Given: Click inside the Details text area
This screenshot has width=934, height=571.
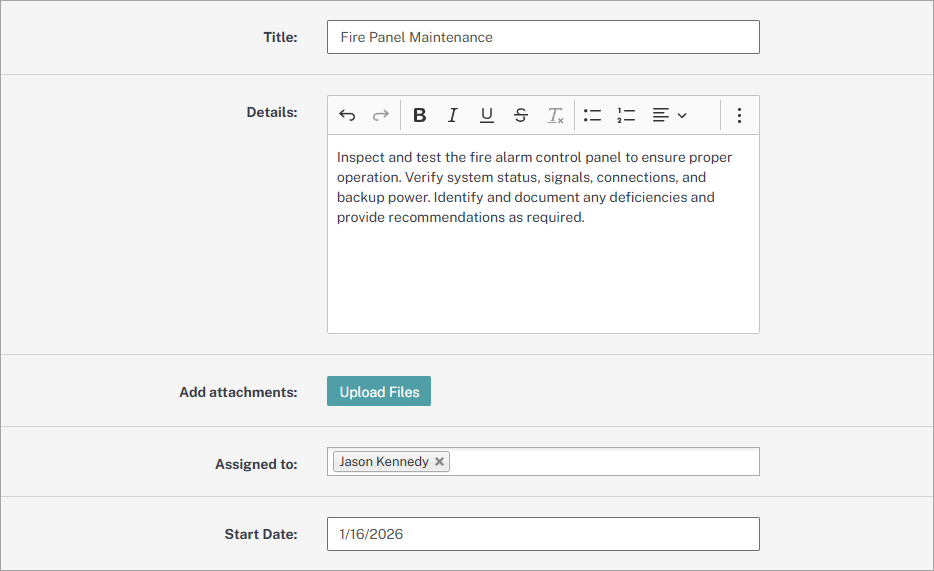Looking at the screenshot, I should (543, 234).
